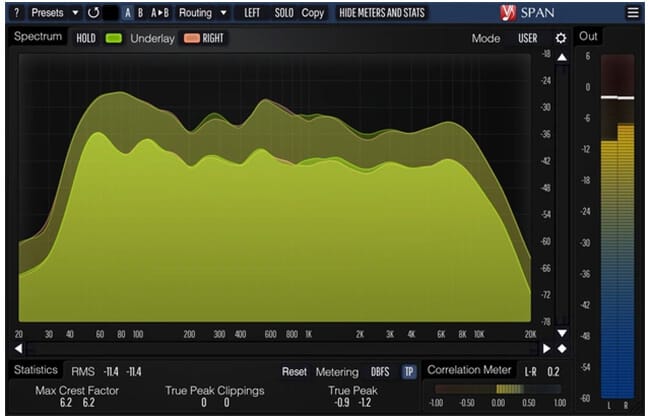
Task: Click the frequency scroll left arrow
Action: coord(18,349)
